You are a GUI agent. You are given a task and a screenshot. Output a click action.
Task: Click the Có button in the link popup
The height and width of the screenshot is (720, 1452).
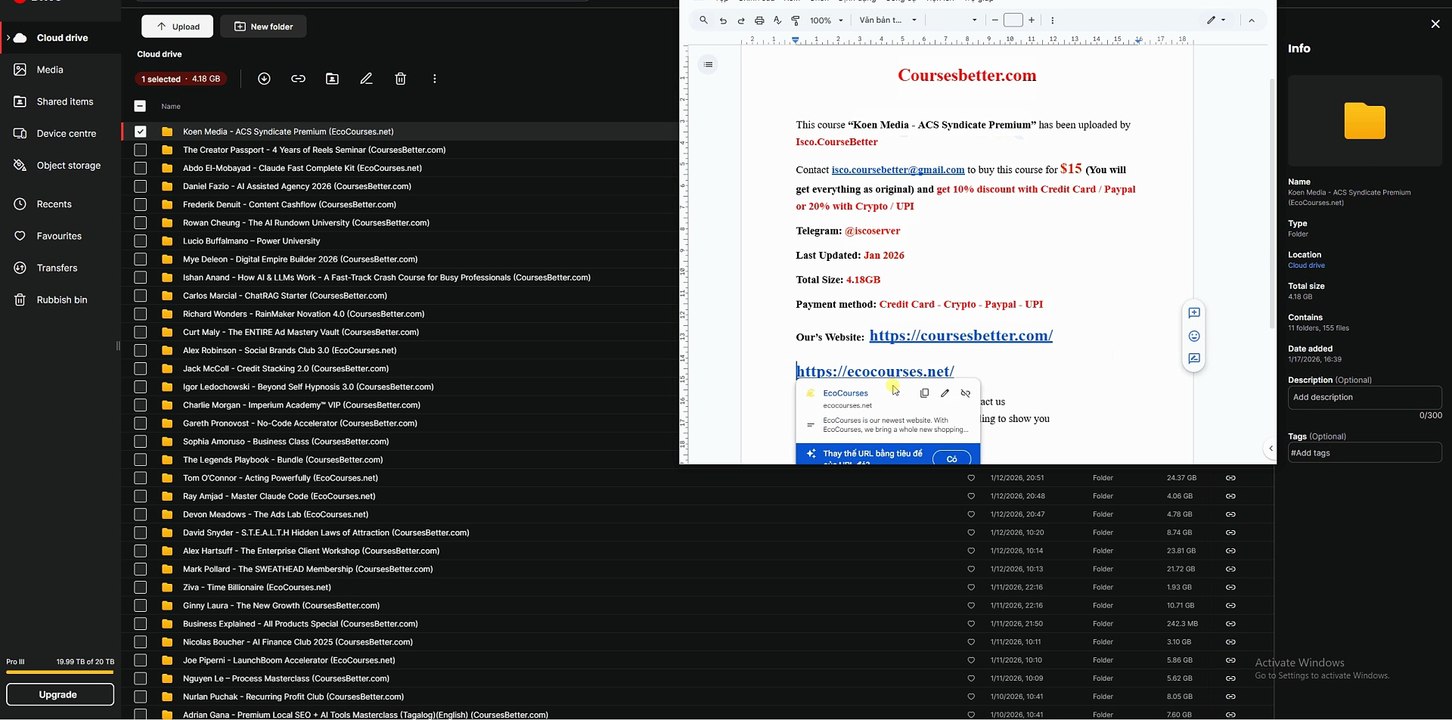(x=951, y=458)
